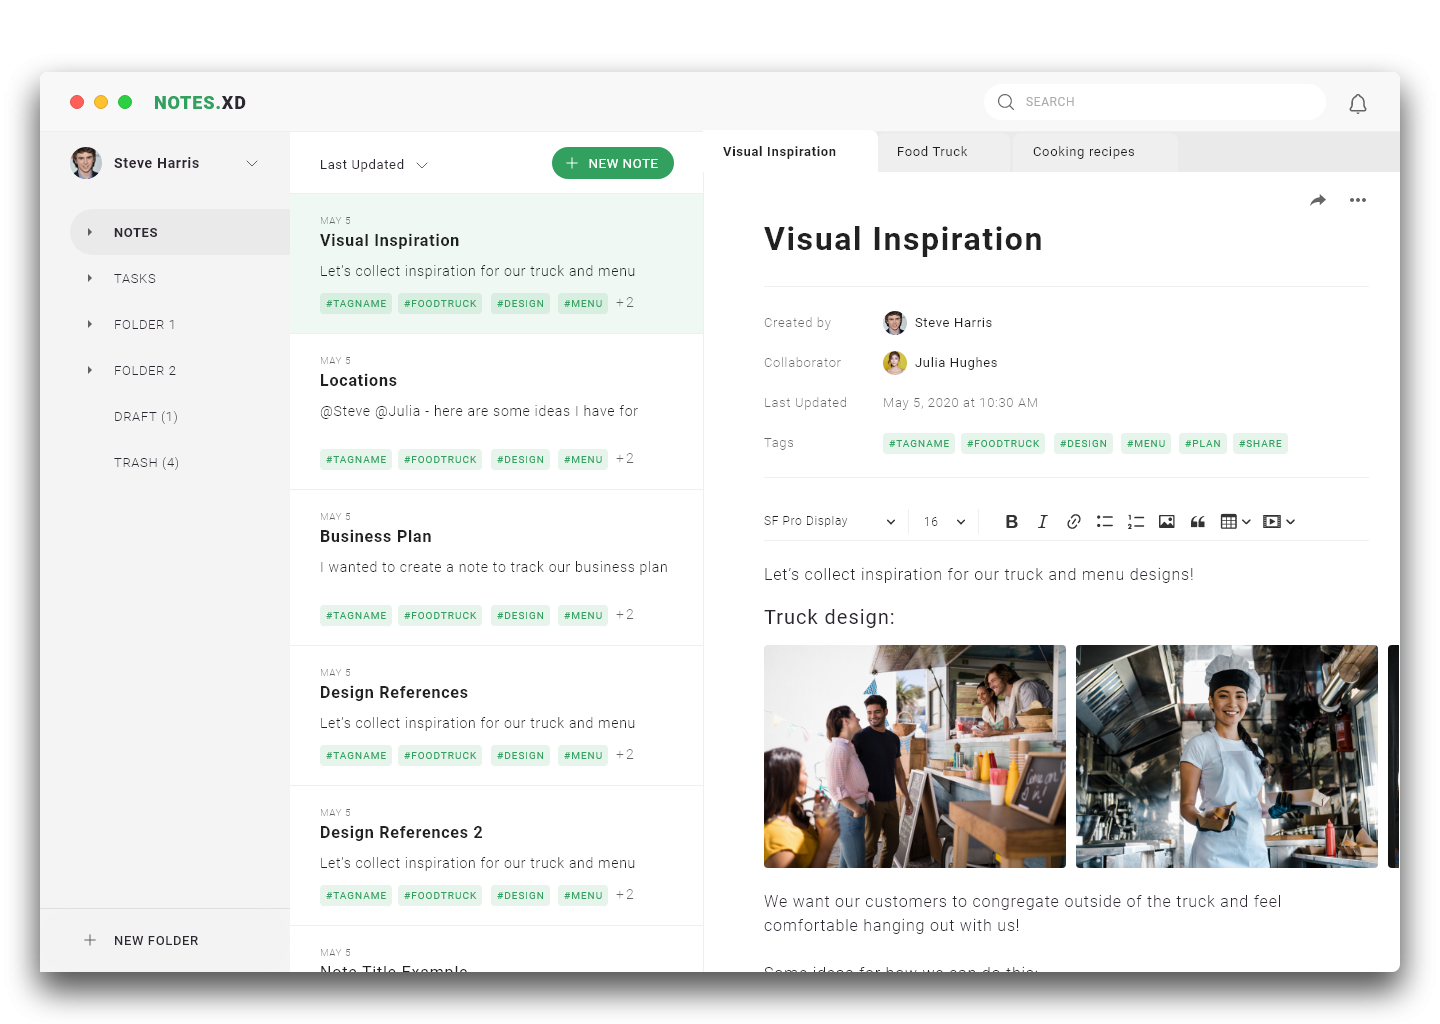
Task: Click inside the Search field
Action: tap(1155, 102)
